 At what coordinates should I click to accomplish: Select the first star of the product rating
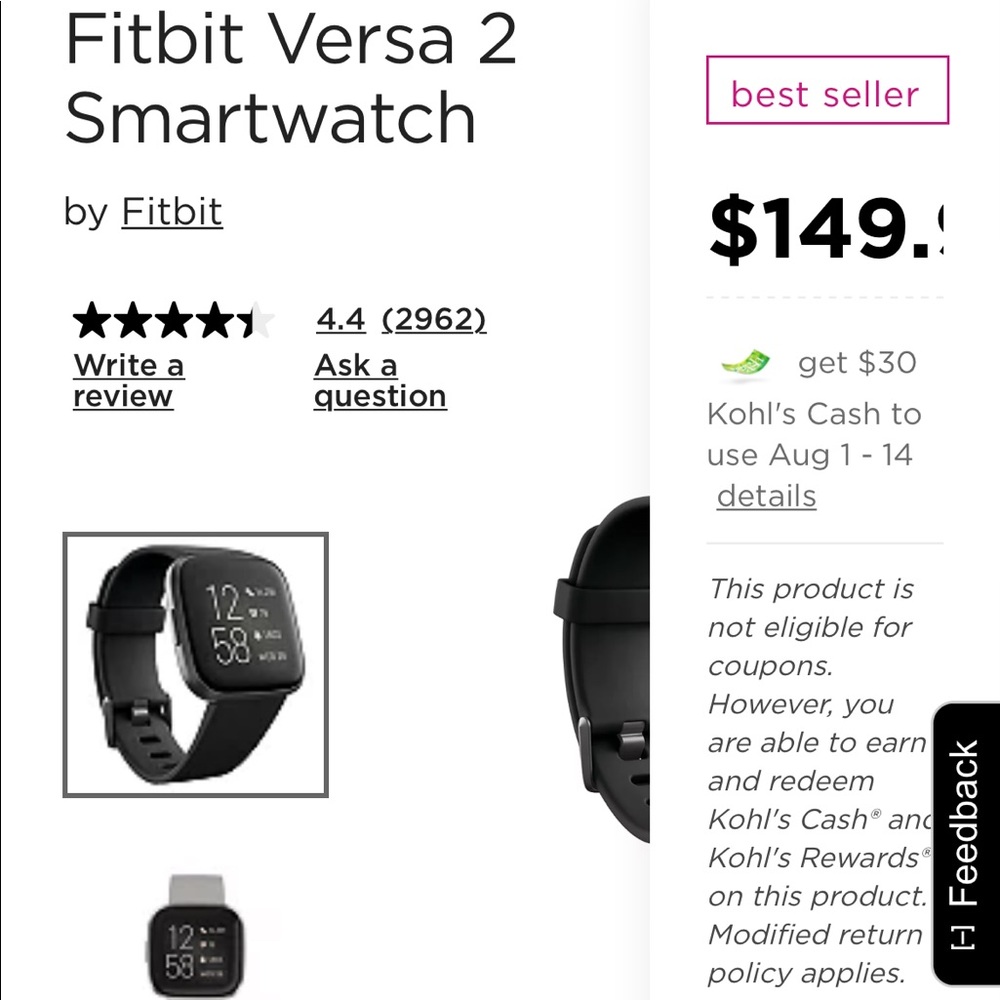(90, 320)
